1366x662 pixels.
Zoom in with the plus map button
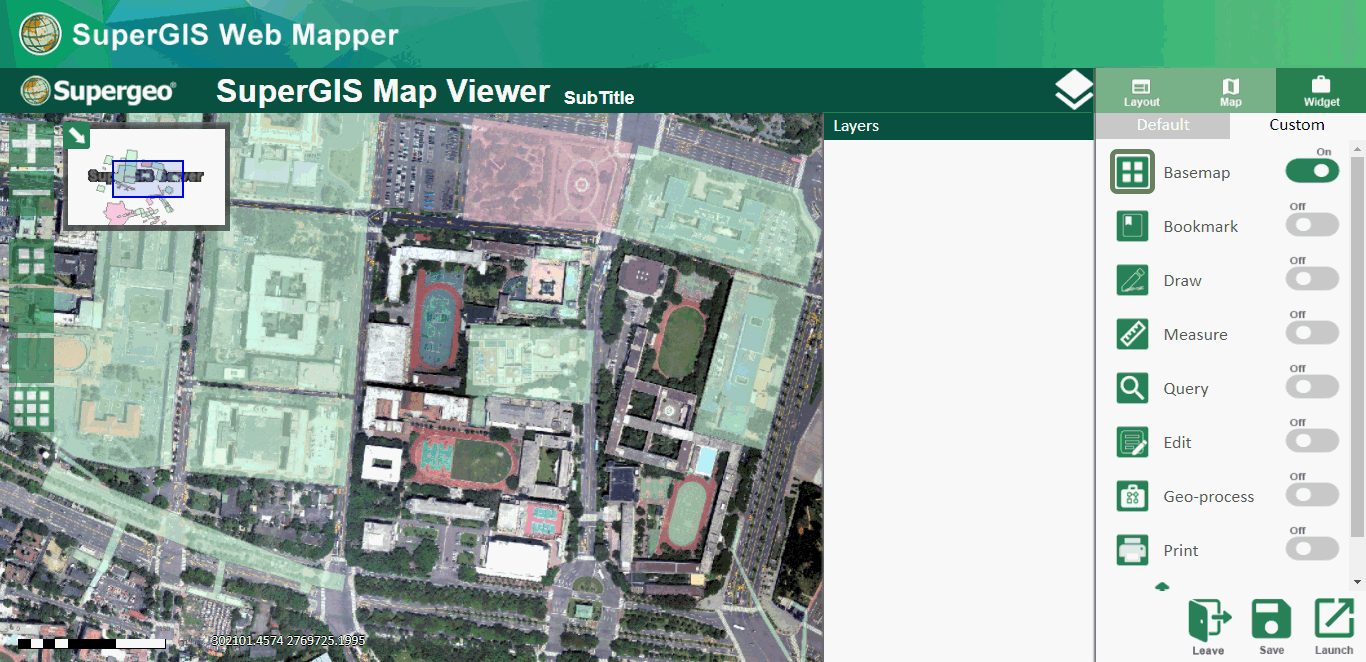pyautogui.click(x=32, y=144)
